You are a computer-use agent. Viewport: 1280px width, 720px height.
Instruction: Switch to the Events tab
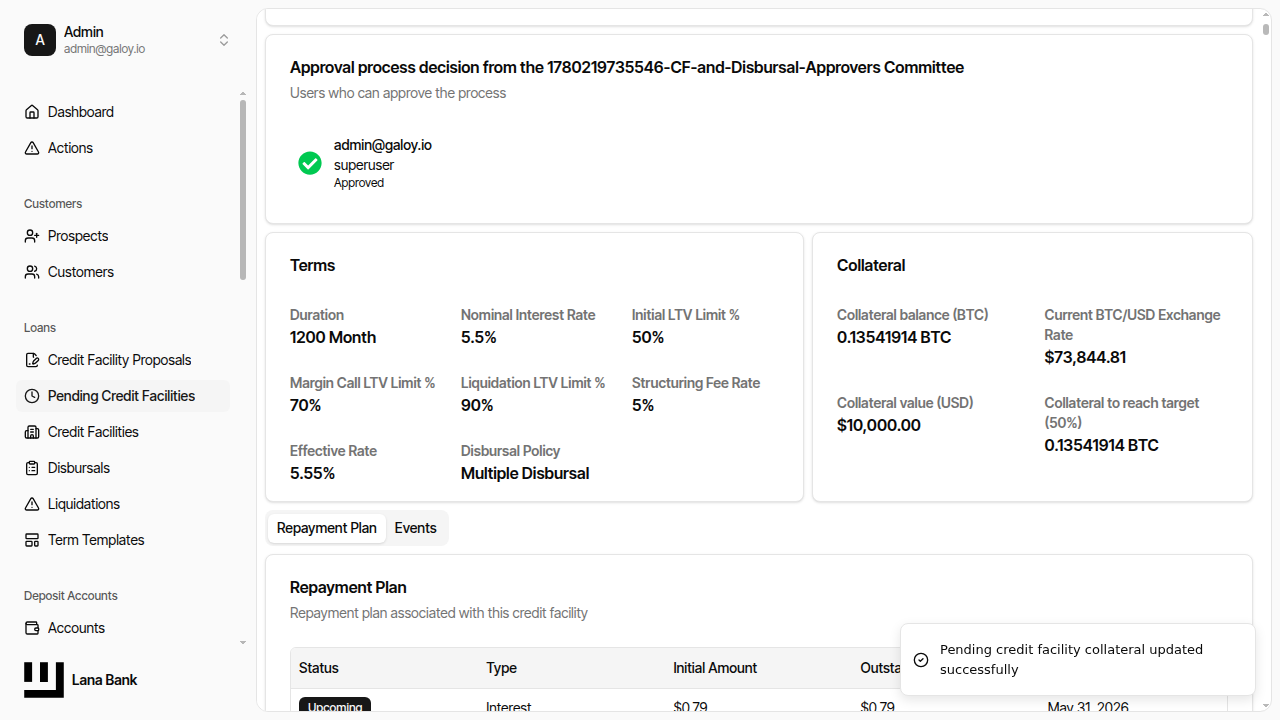click(416, 528)
